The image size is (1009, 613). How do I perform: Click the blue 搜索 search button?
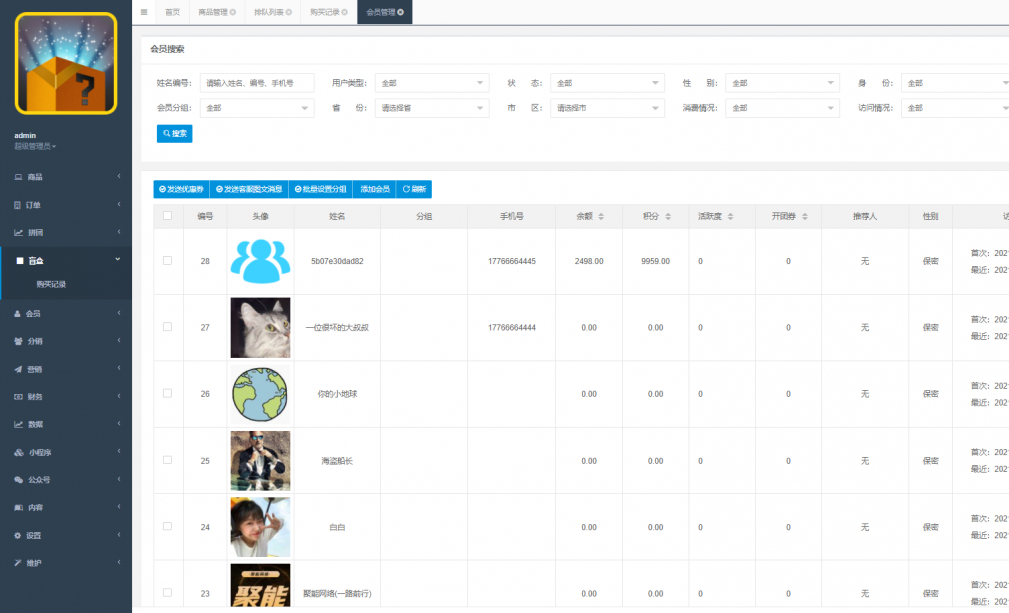tap(174, 134)
